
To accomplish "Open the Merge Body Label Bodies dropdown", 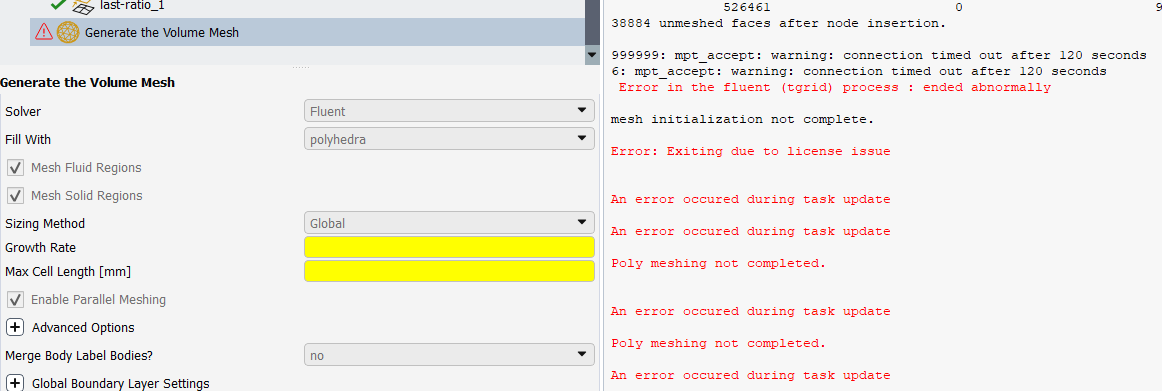I will coord(449,355).
